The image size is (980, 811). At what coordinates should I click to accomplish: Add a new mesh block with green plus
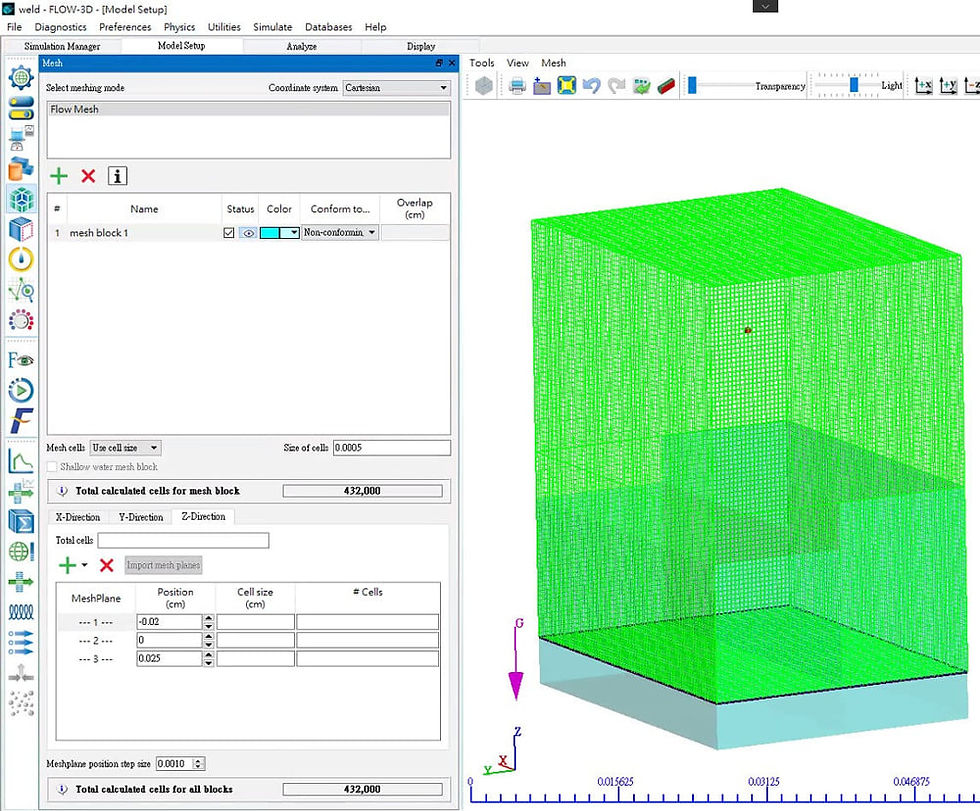[59, 176]
